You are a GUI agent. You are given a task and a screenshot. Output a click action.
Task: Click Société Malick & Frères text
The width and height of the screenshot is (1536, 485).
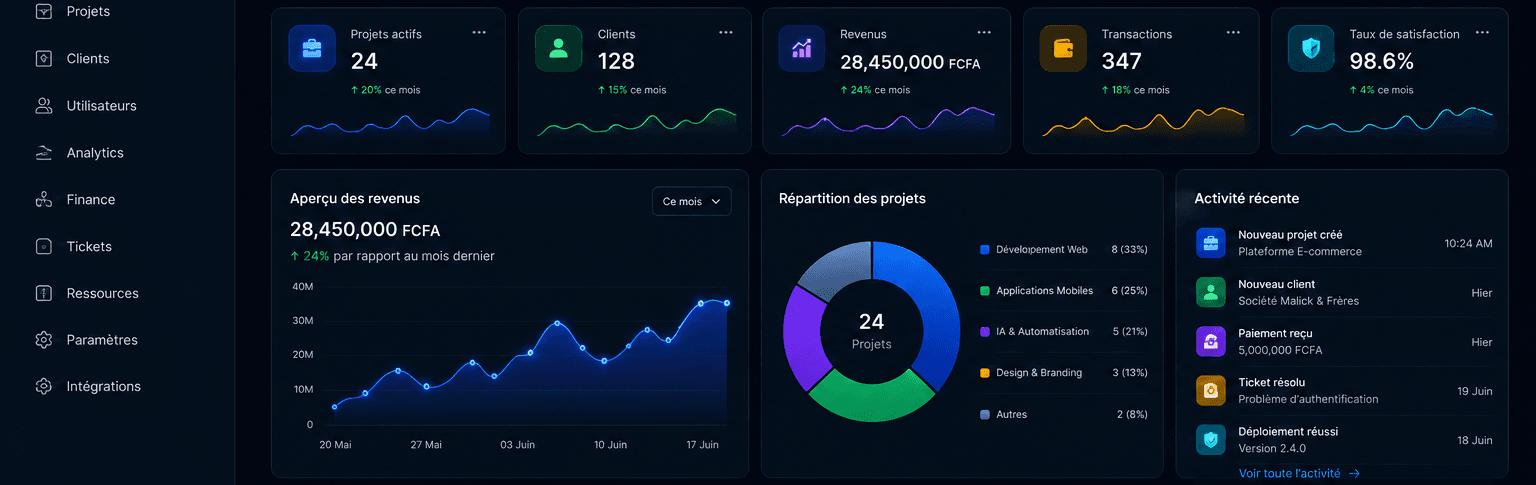point(1298,300)
